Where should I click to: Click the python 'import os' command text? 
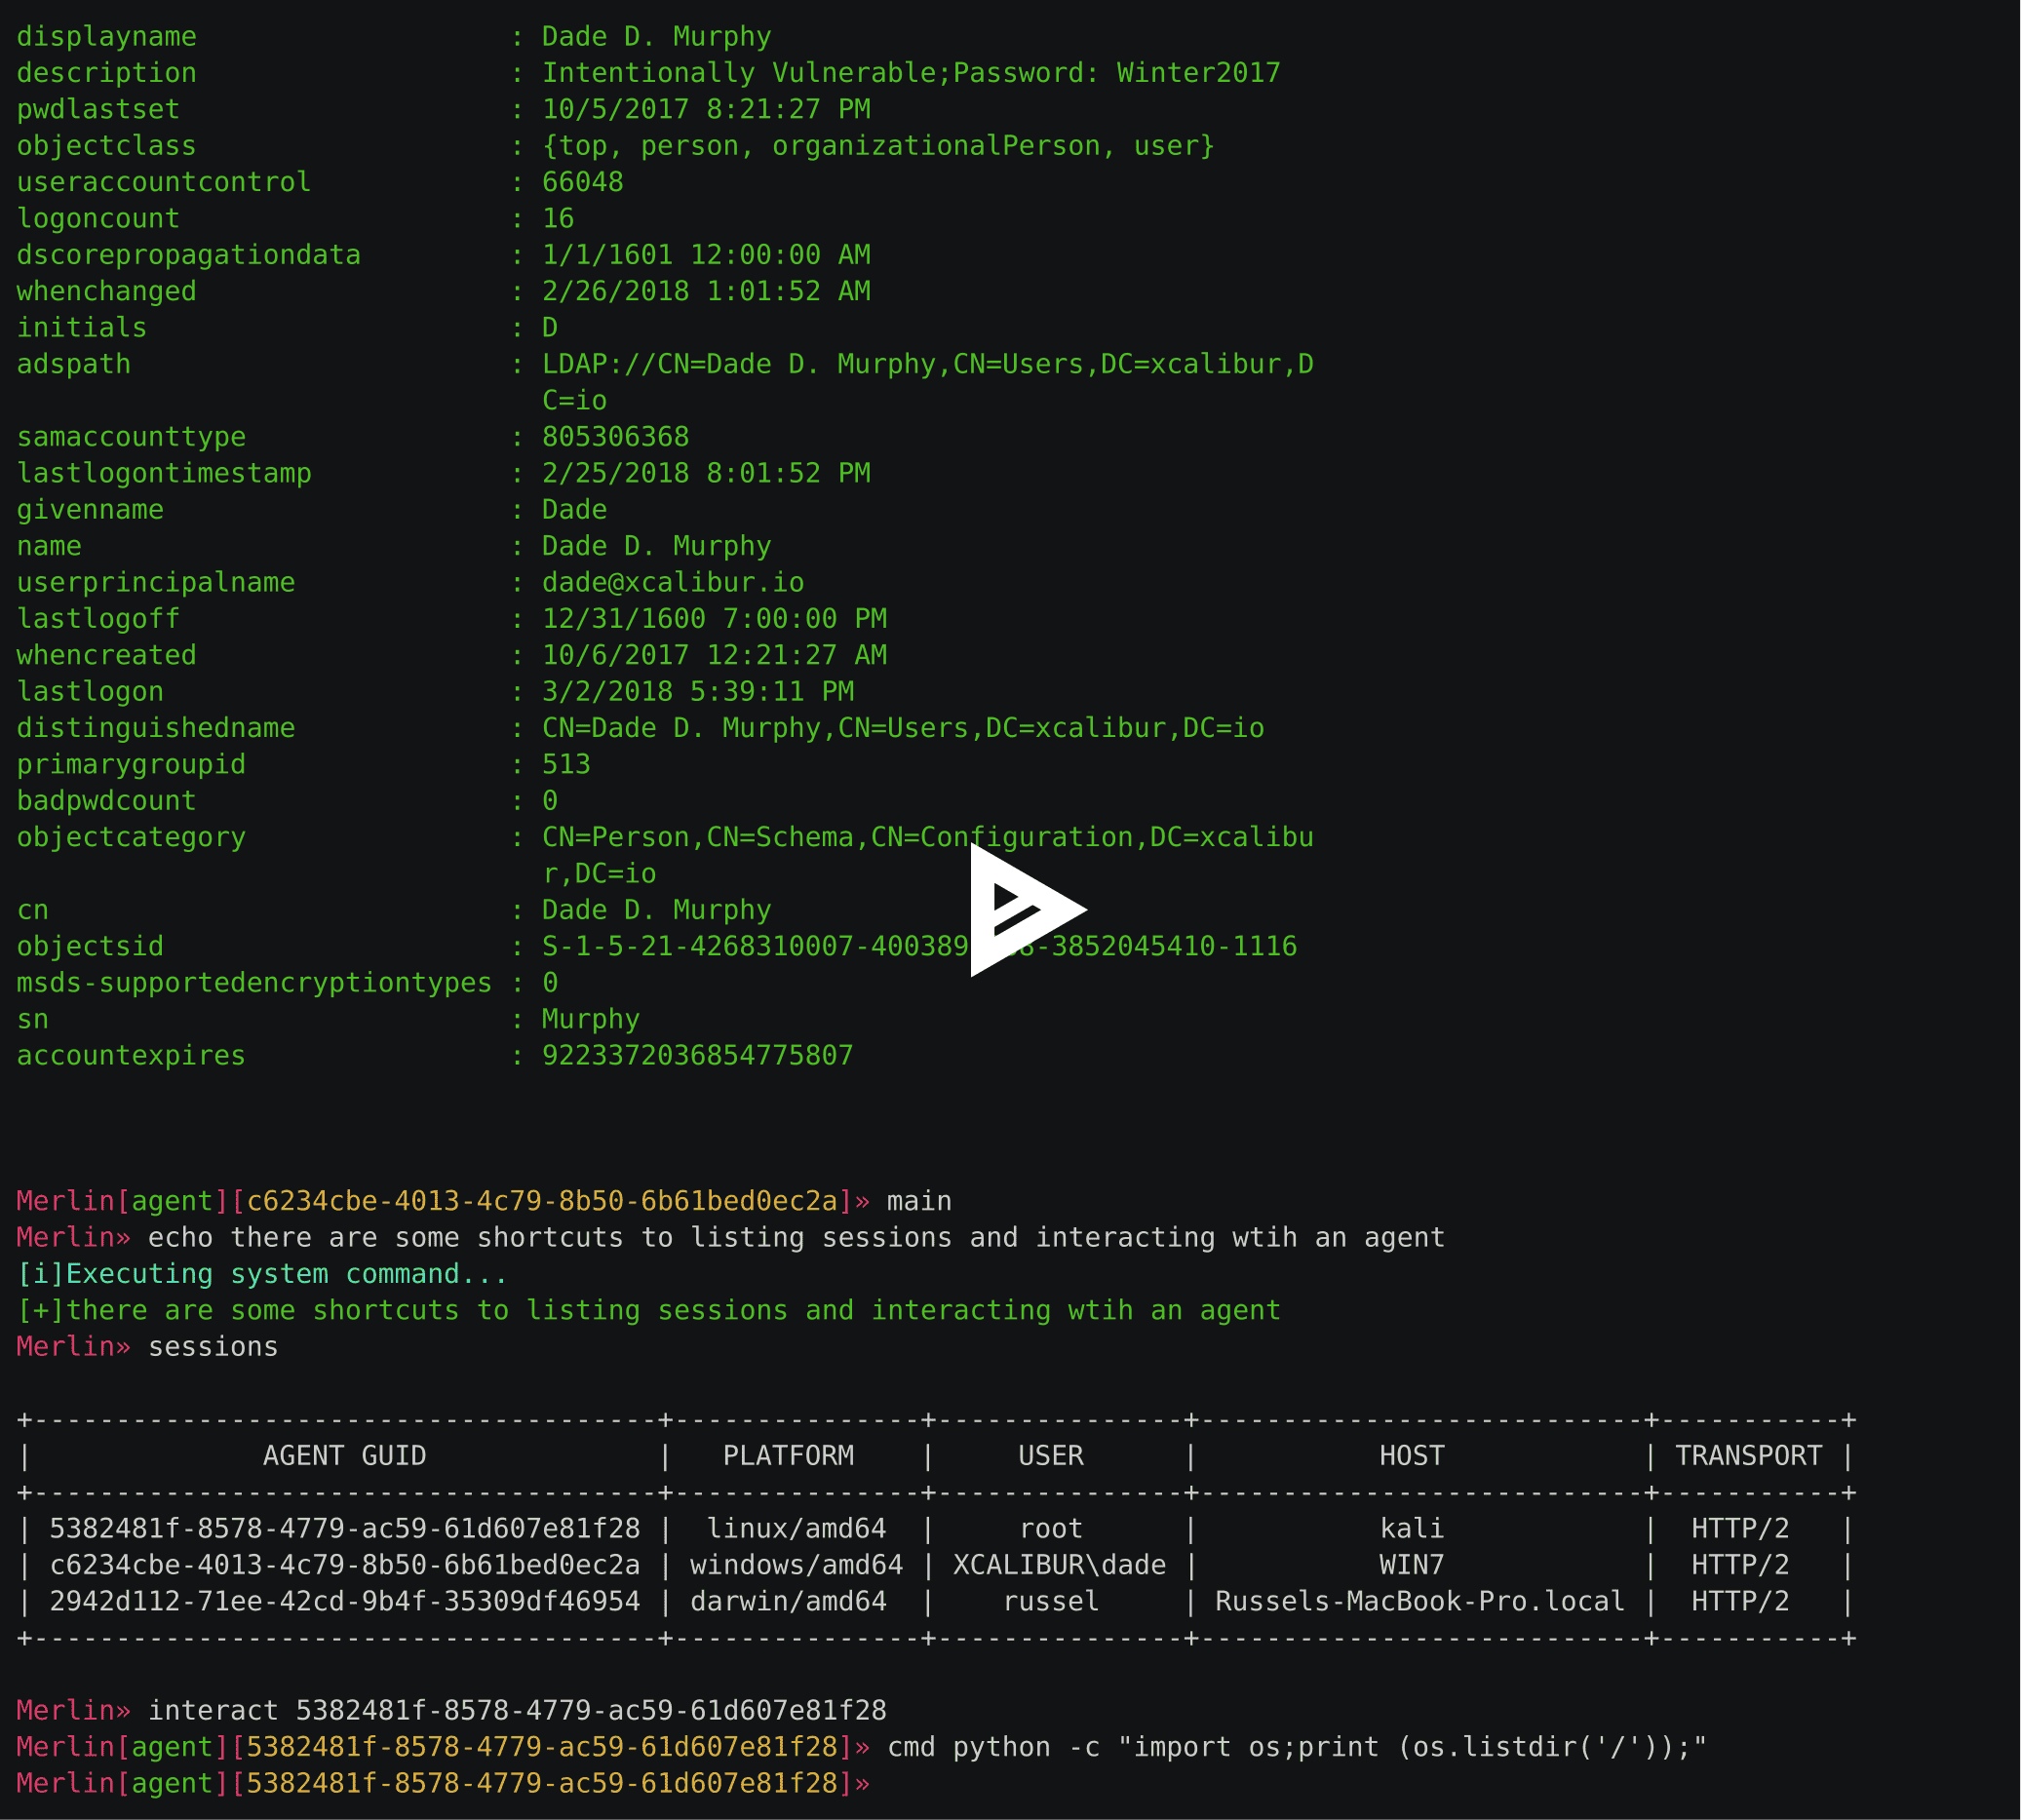(1297, 1747)
